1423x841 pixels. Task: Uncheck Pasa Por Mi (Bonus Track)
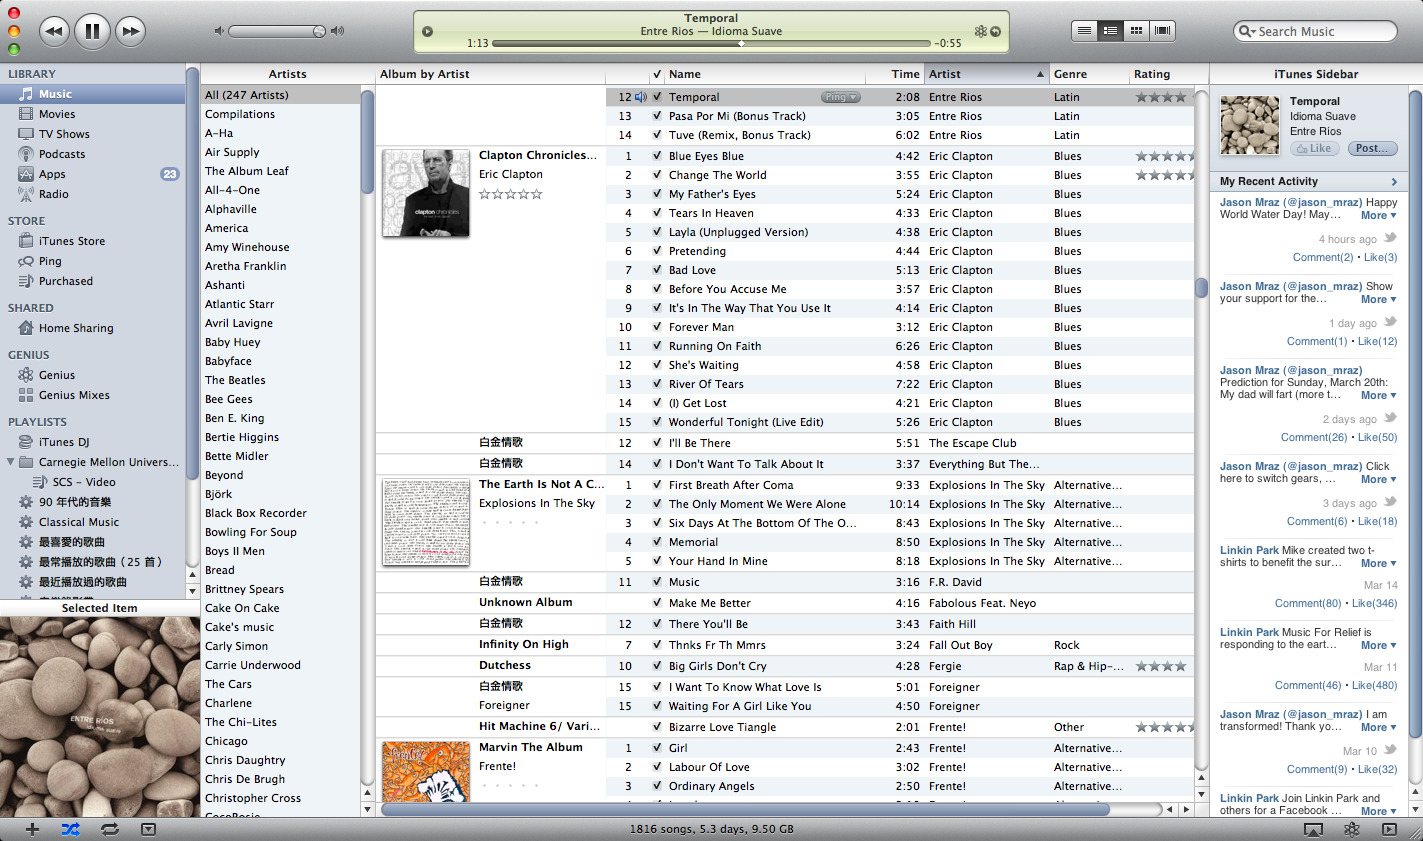(657, 116)
